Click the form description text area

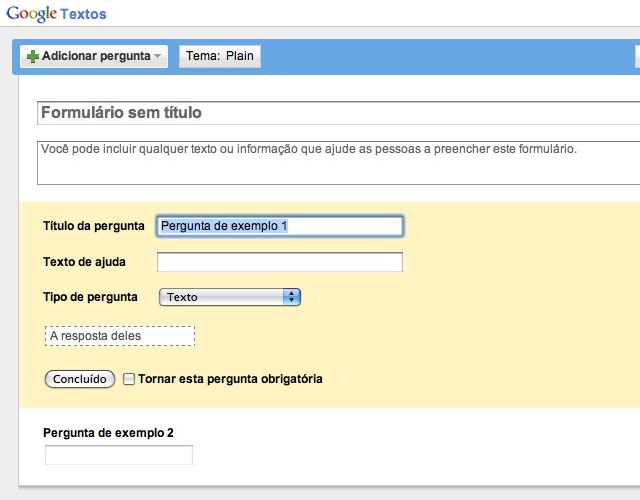(x=338, y=162)
